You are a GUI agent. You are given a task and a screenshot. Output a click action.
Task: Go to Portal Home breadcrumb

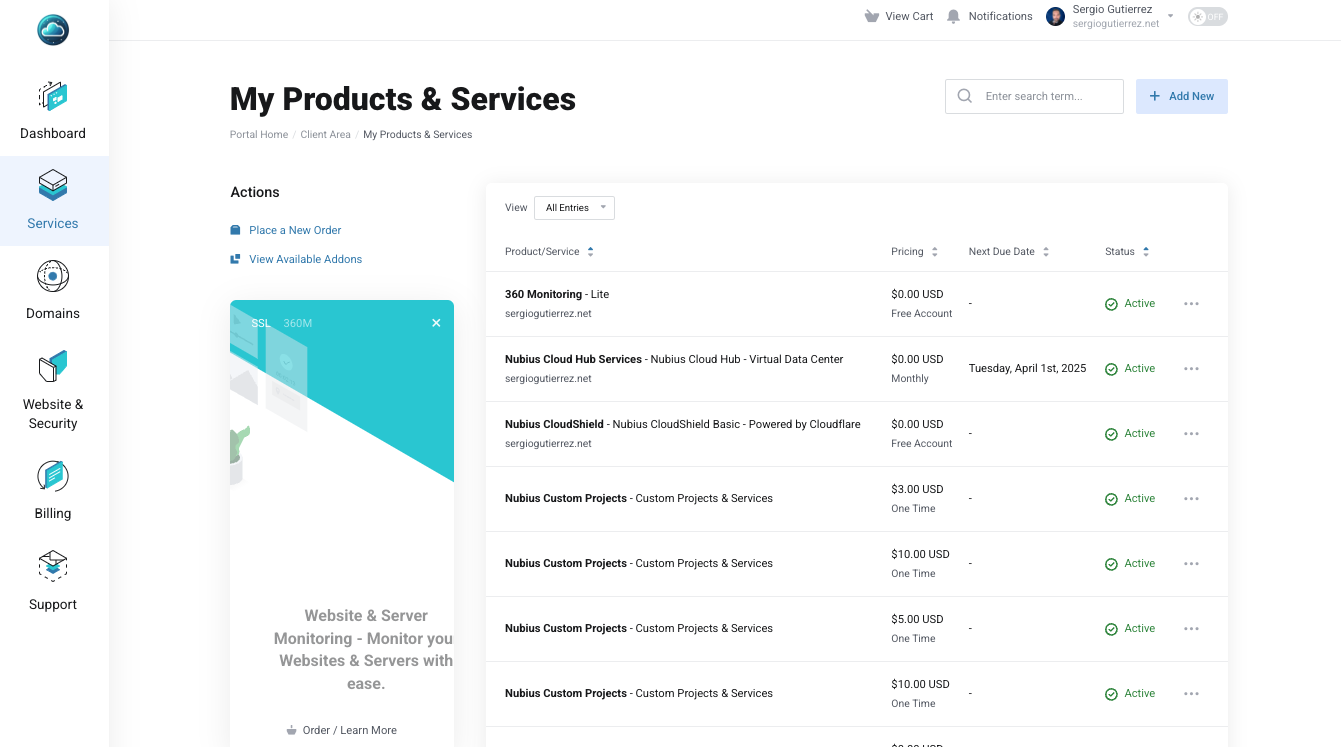[x=259, y=134]
